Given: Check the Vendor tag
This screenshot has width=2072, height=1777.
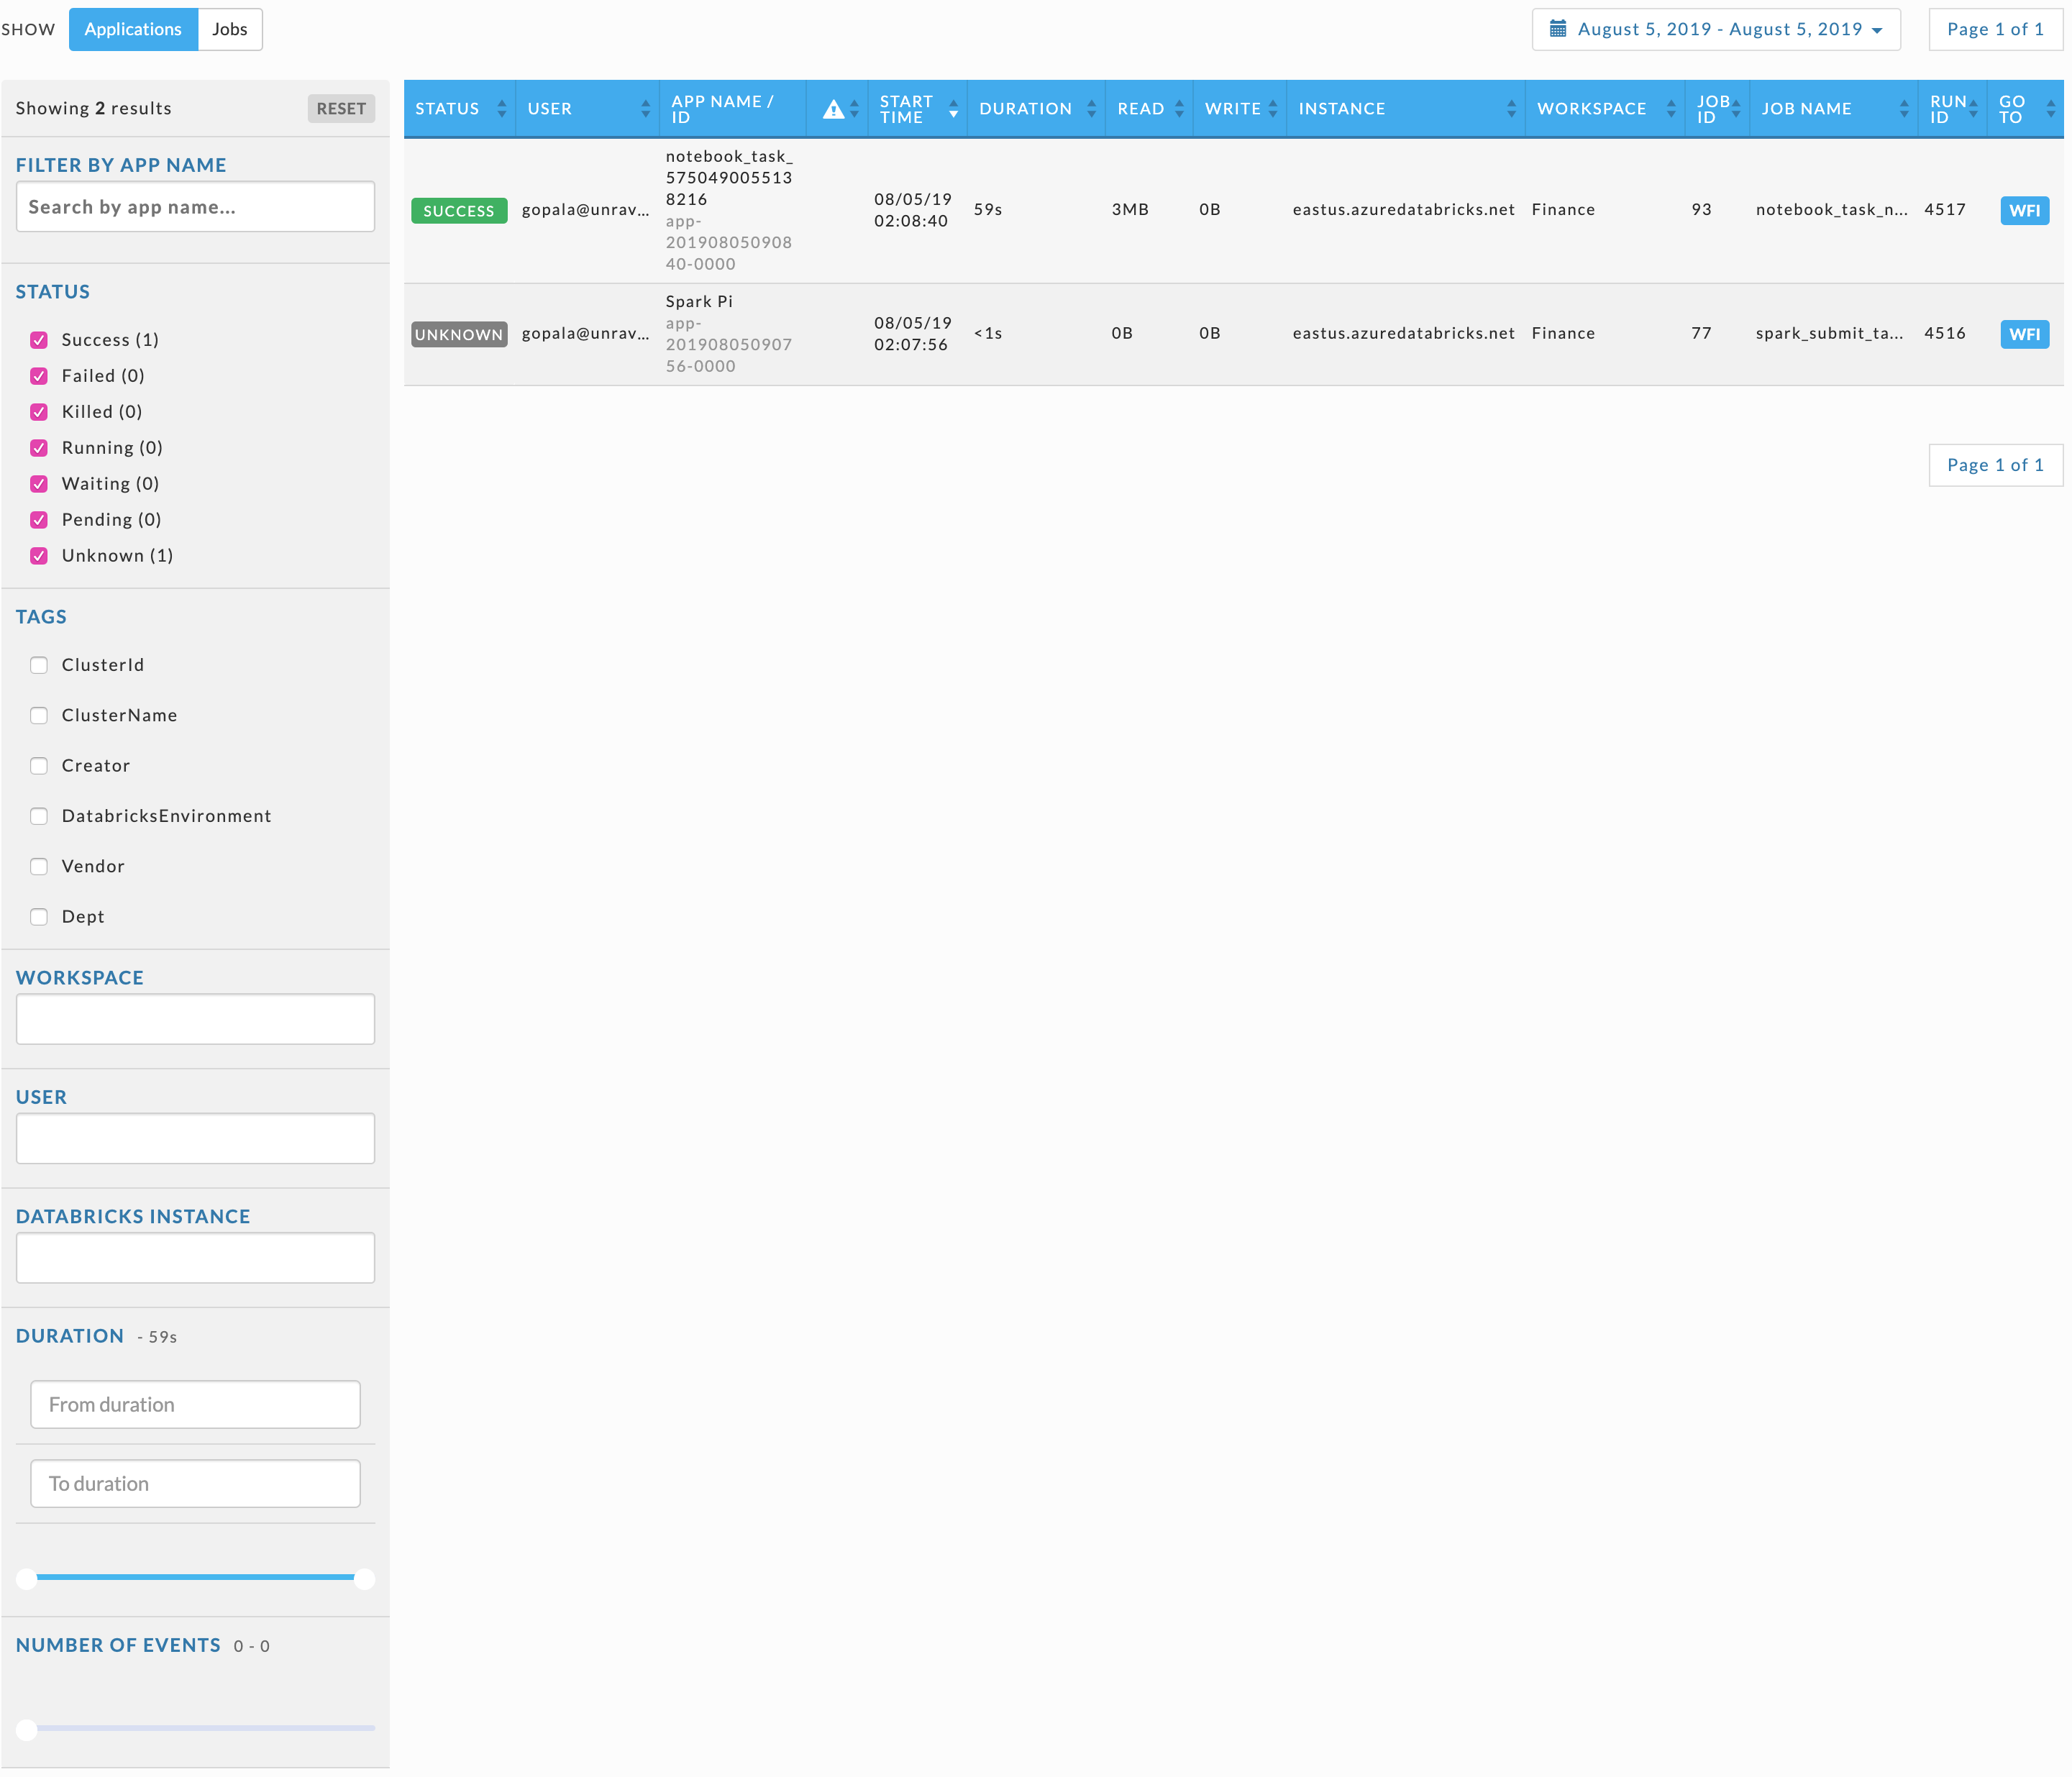Looking at the screenshot, I should [39, 866].
